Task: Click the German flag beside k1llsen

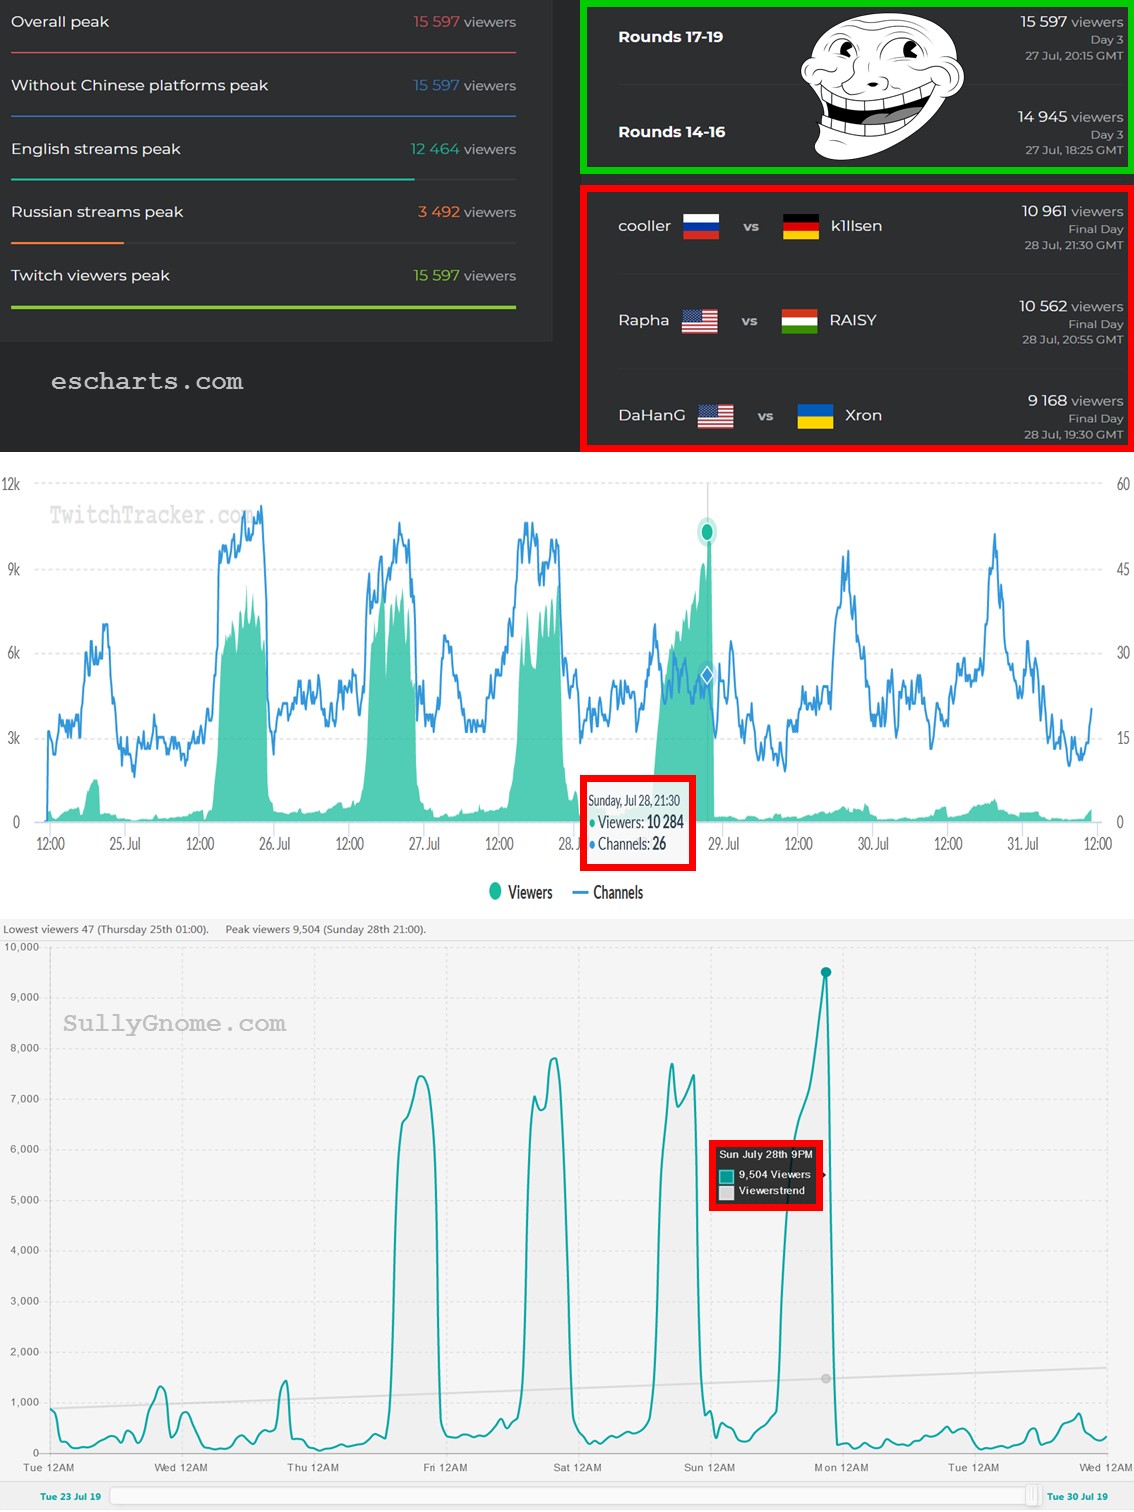Action: [800, 226]
